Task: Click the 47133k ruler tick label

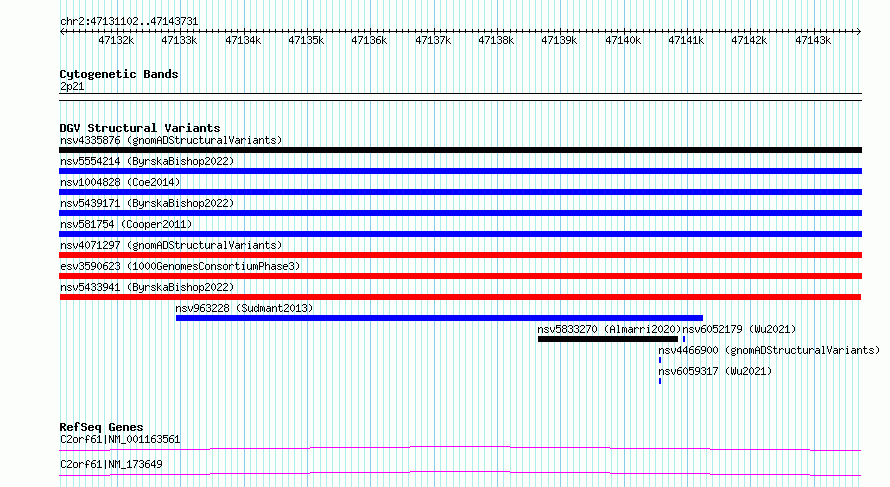Action: pos(179,40)
